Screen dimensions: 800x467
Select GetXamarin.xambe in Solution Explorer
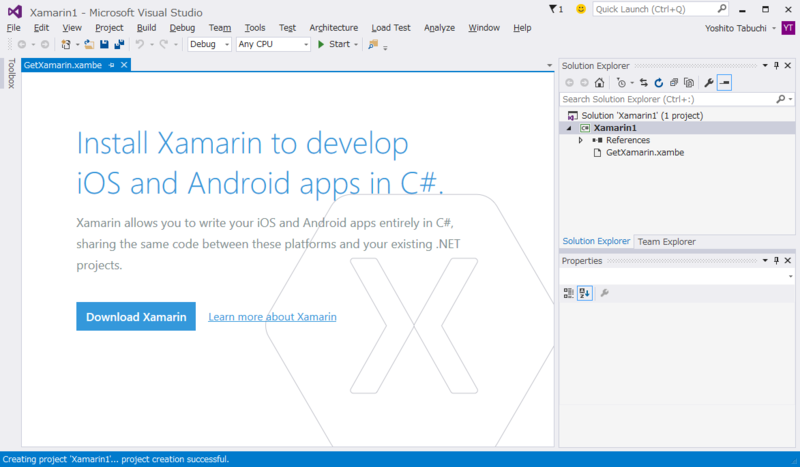coord(645,153)
